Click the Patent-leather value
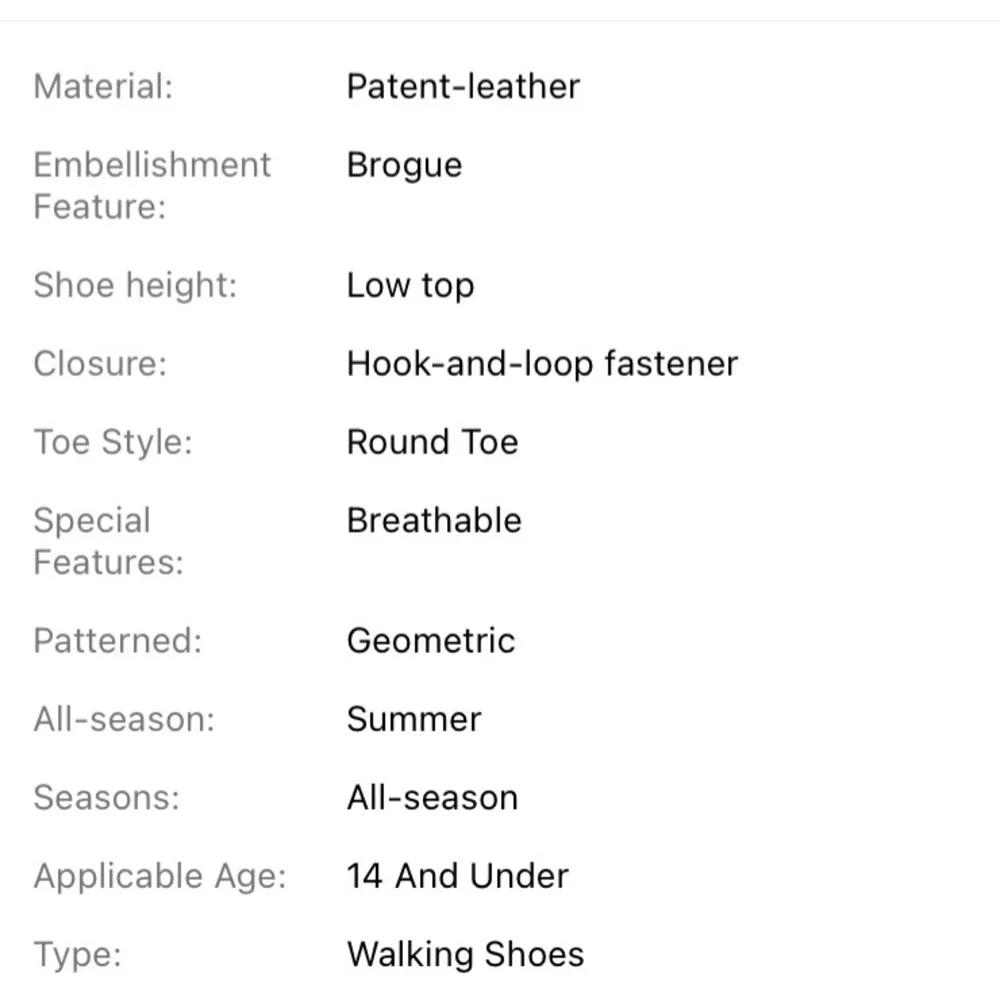Screen dimensions: 1000x1000 (x=464, y=86)
